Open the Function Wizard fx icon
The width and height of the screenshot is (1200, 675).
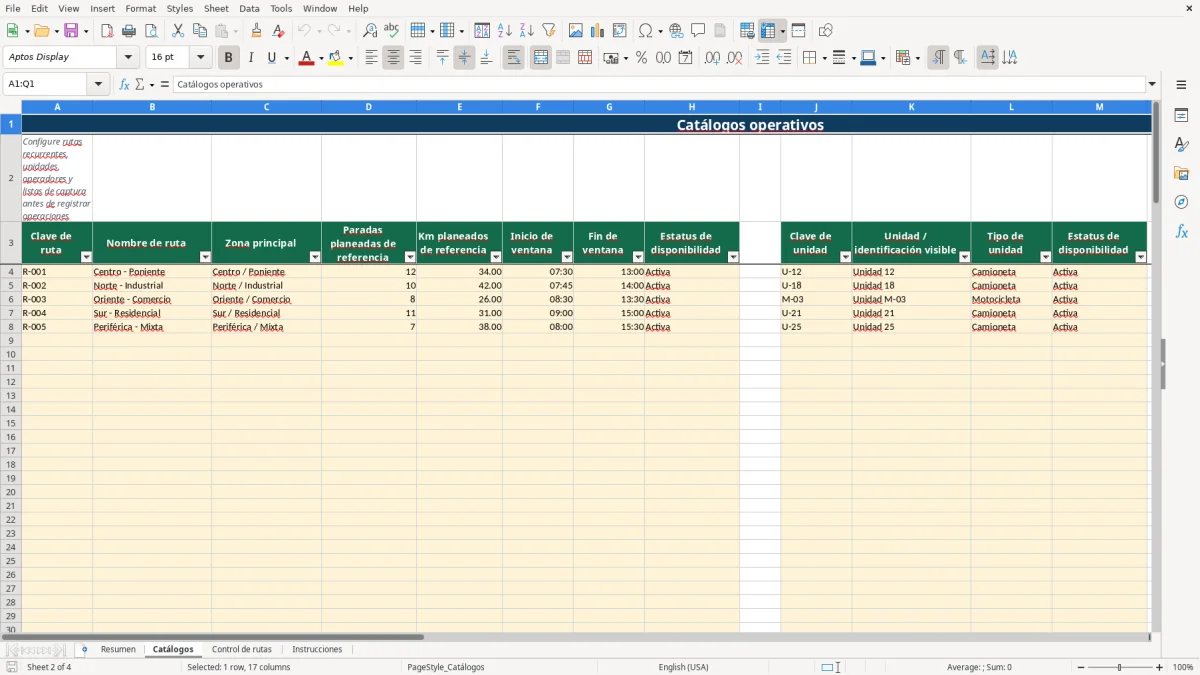click(x=124, y=84)
